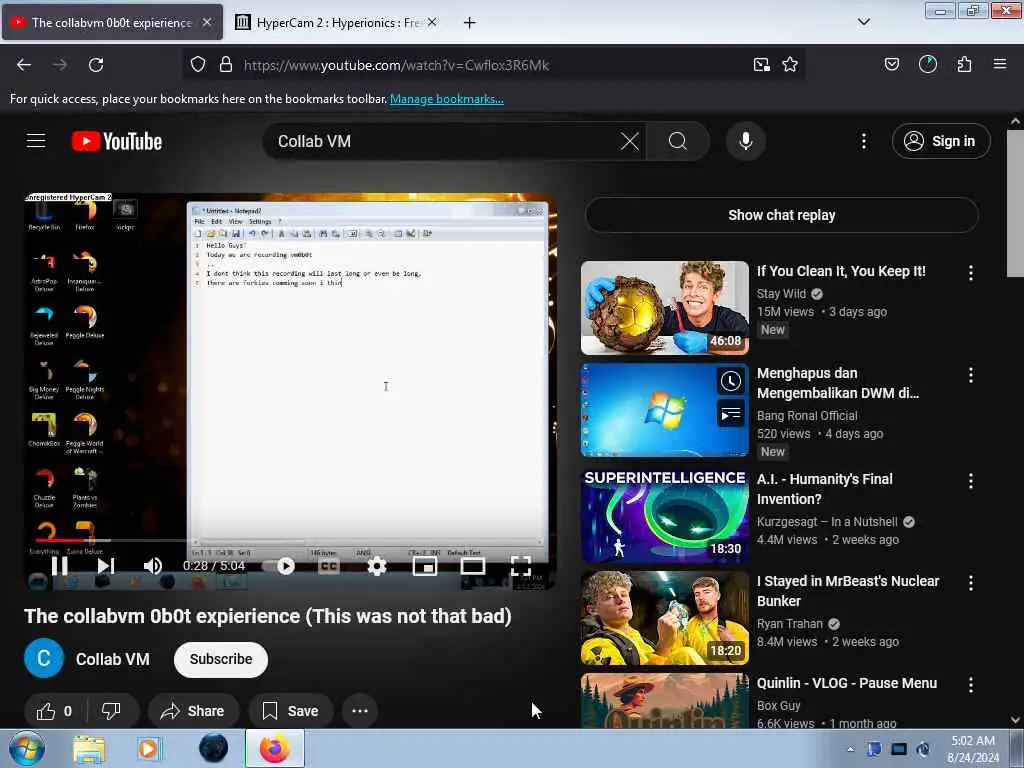Start voice search with the microphone
1024x768 pixels.
pyautogui.click(x=746, y=141)
